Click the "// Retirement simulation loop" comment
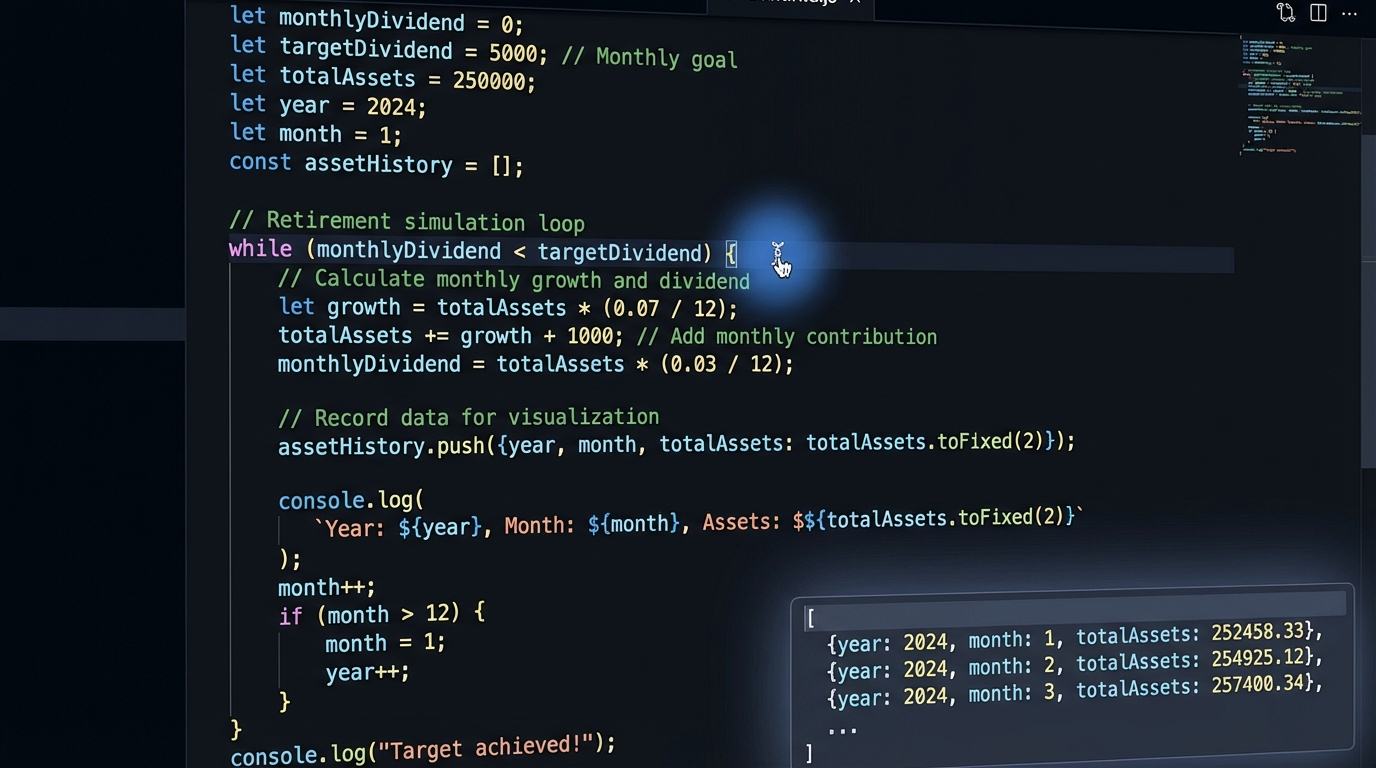 tap(407, 221)
